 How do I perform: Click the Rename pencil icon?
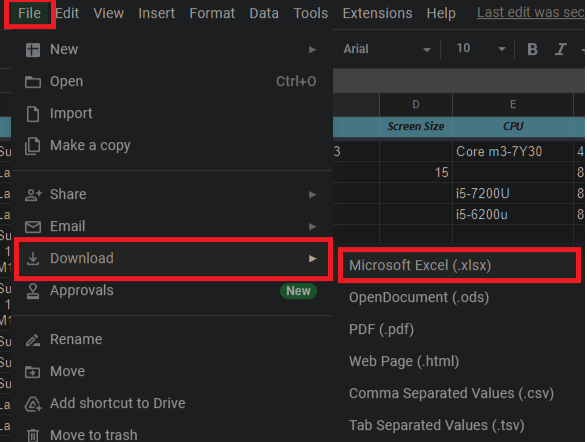(x=33, y=340)
